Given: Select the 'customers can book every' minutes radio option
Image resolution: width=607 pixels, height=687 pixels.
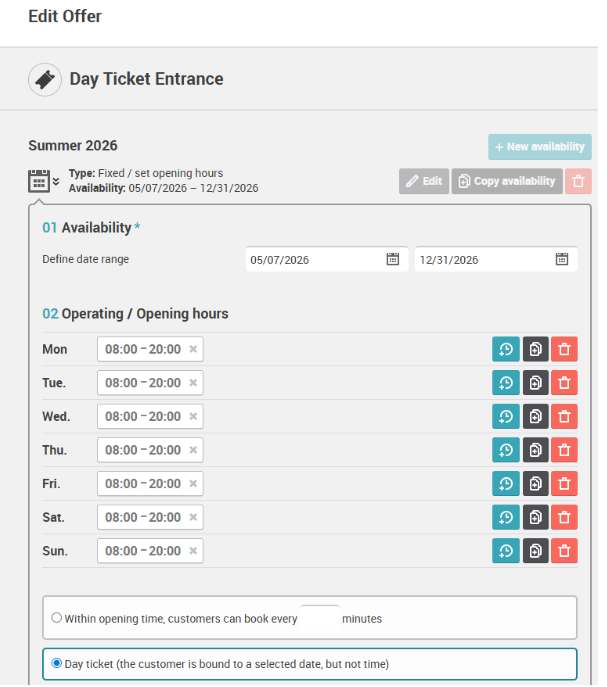Looking at the screenshot, I should coord(57,618).
